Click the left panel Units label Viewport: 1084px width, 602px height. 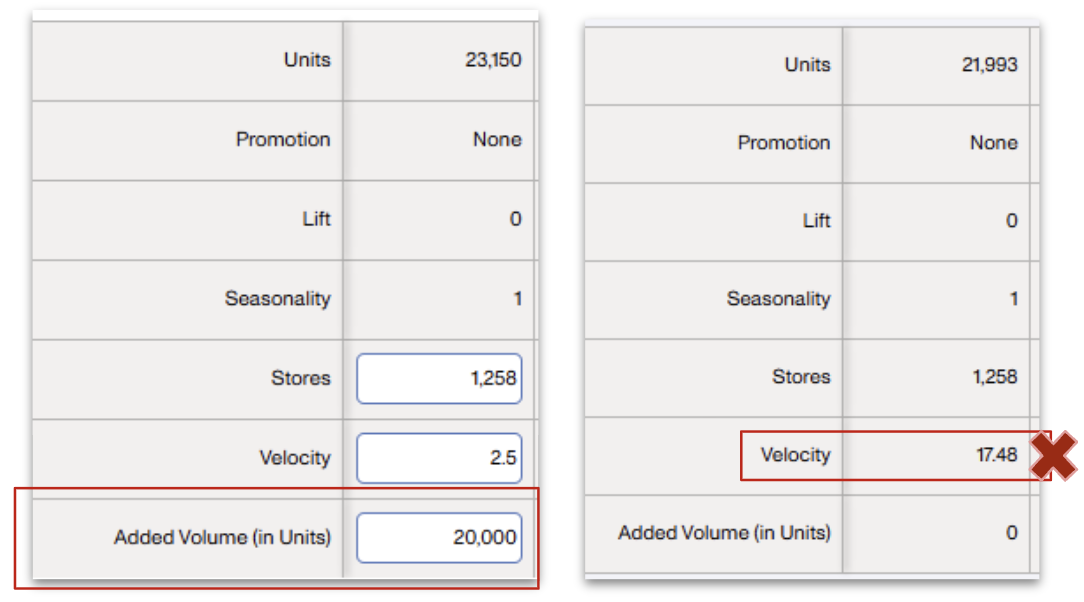click(x=307, y=60)
